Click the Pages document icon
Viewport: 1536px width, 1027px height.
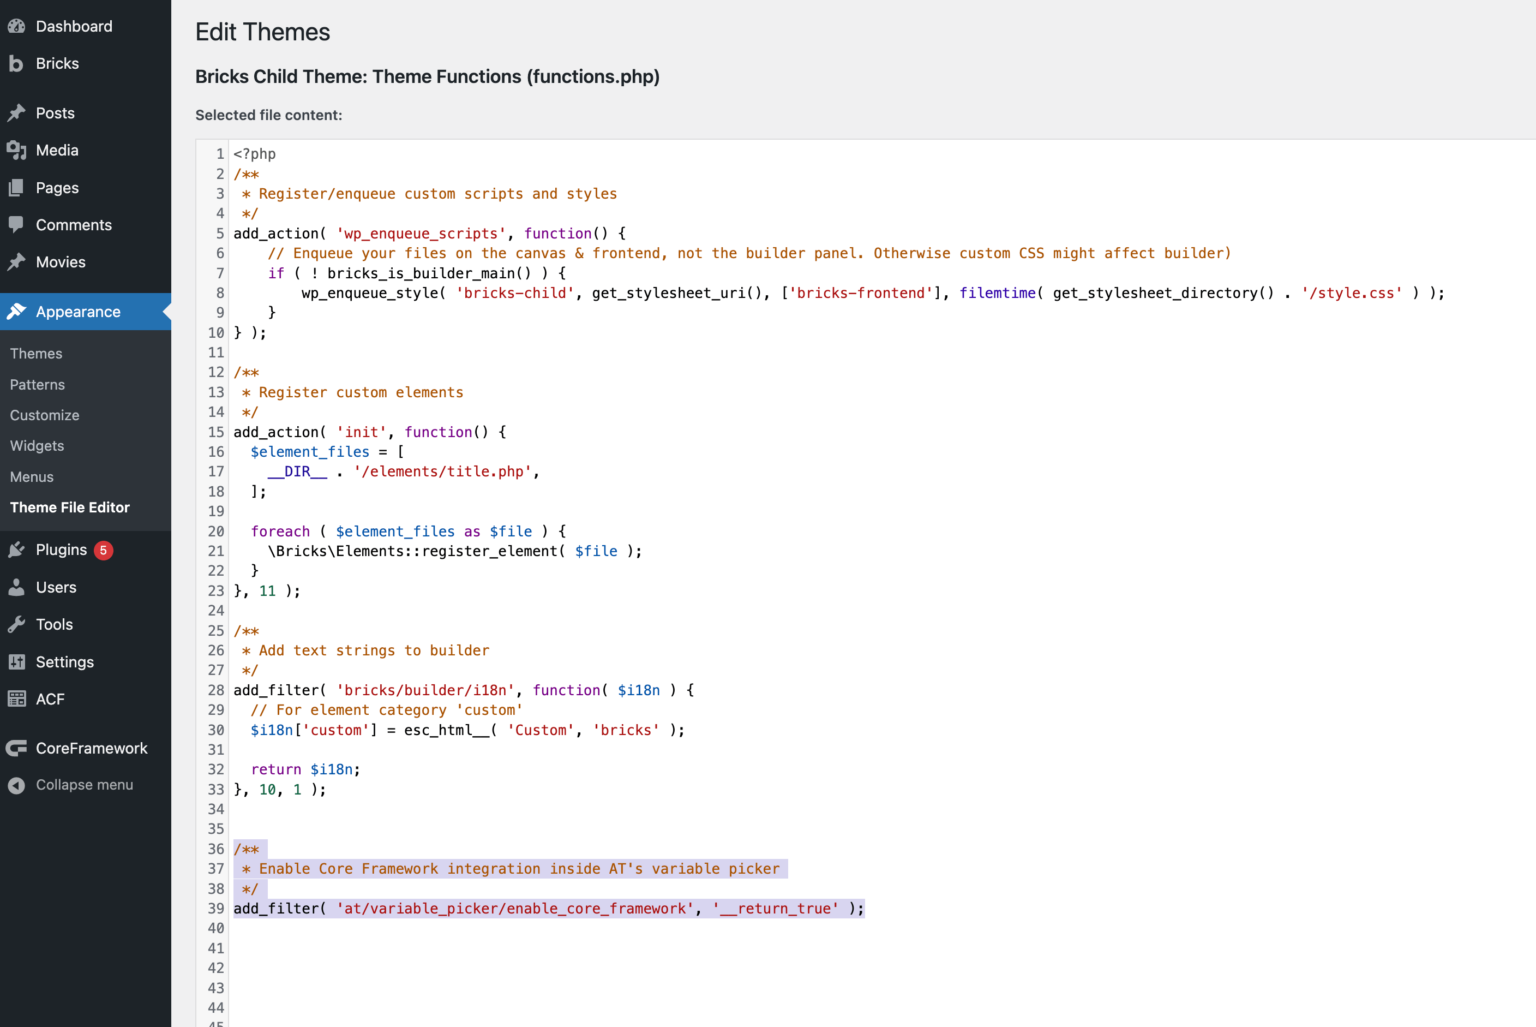pyautogui.click(x=17, y=188)
